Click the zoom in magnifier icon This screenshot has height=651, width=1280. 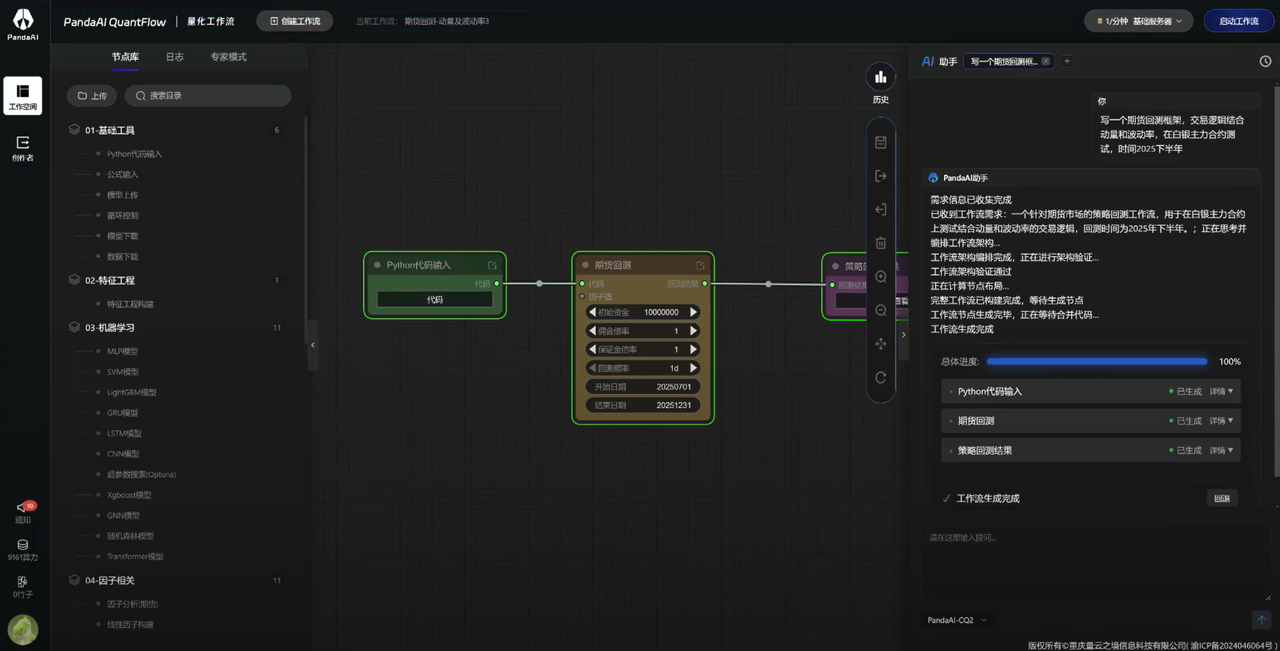point(881,277)
